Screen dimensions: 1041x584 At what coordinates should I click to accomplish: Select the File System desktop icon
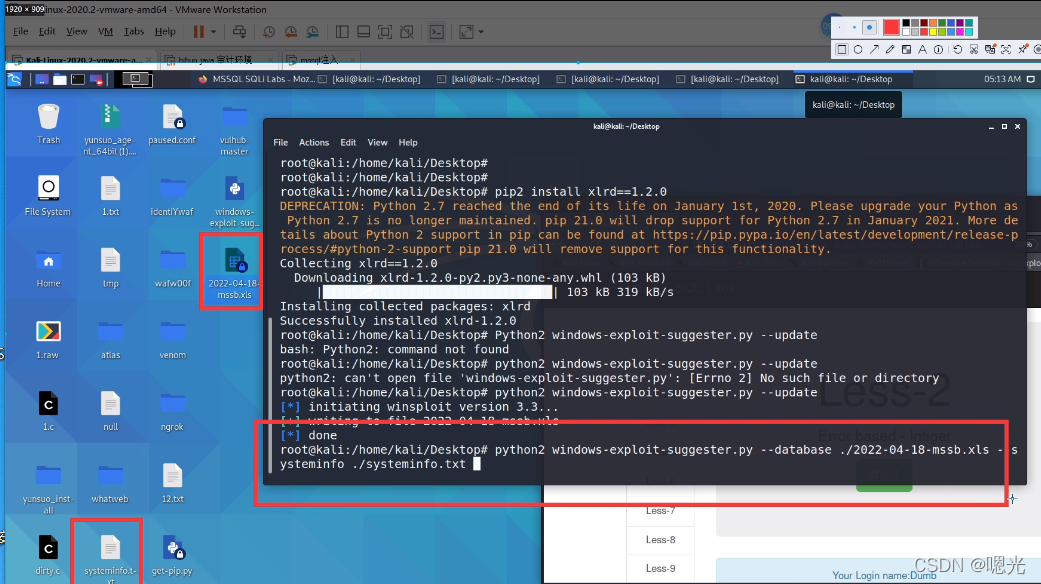(47, 196)
